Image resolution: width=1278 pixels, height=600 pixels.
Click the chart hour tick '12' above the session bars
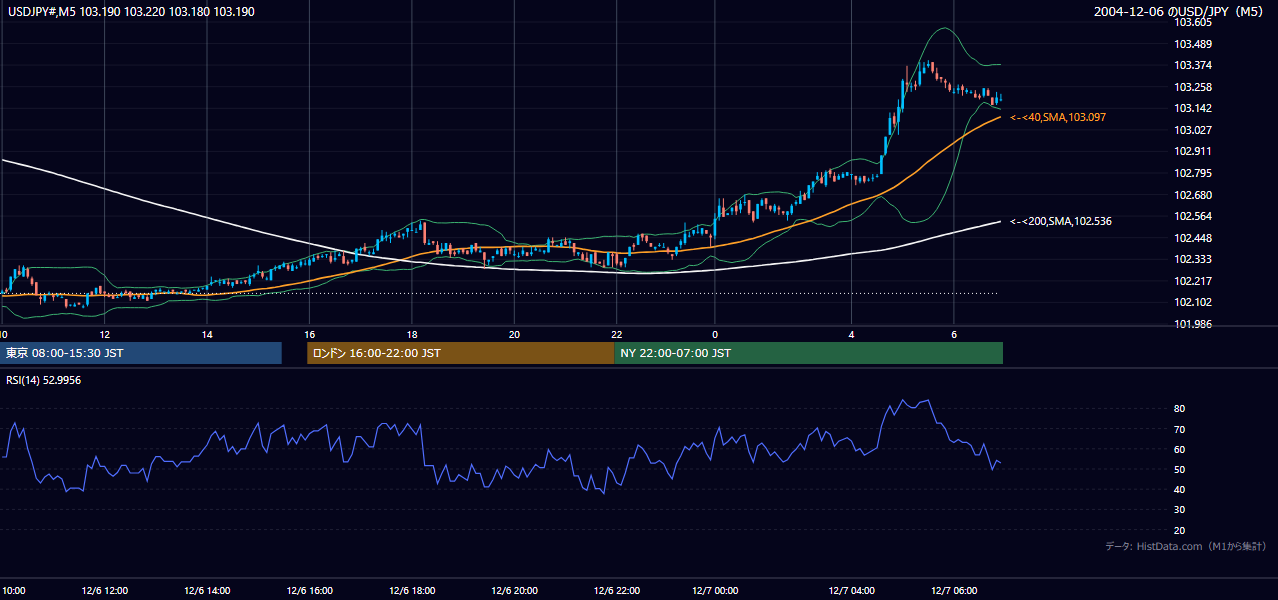coord(104,334)
